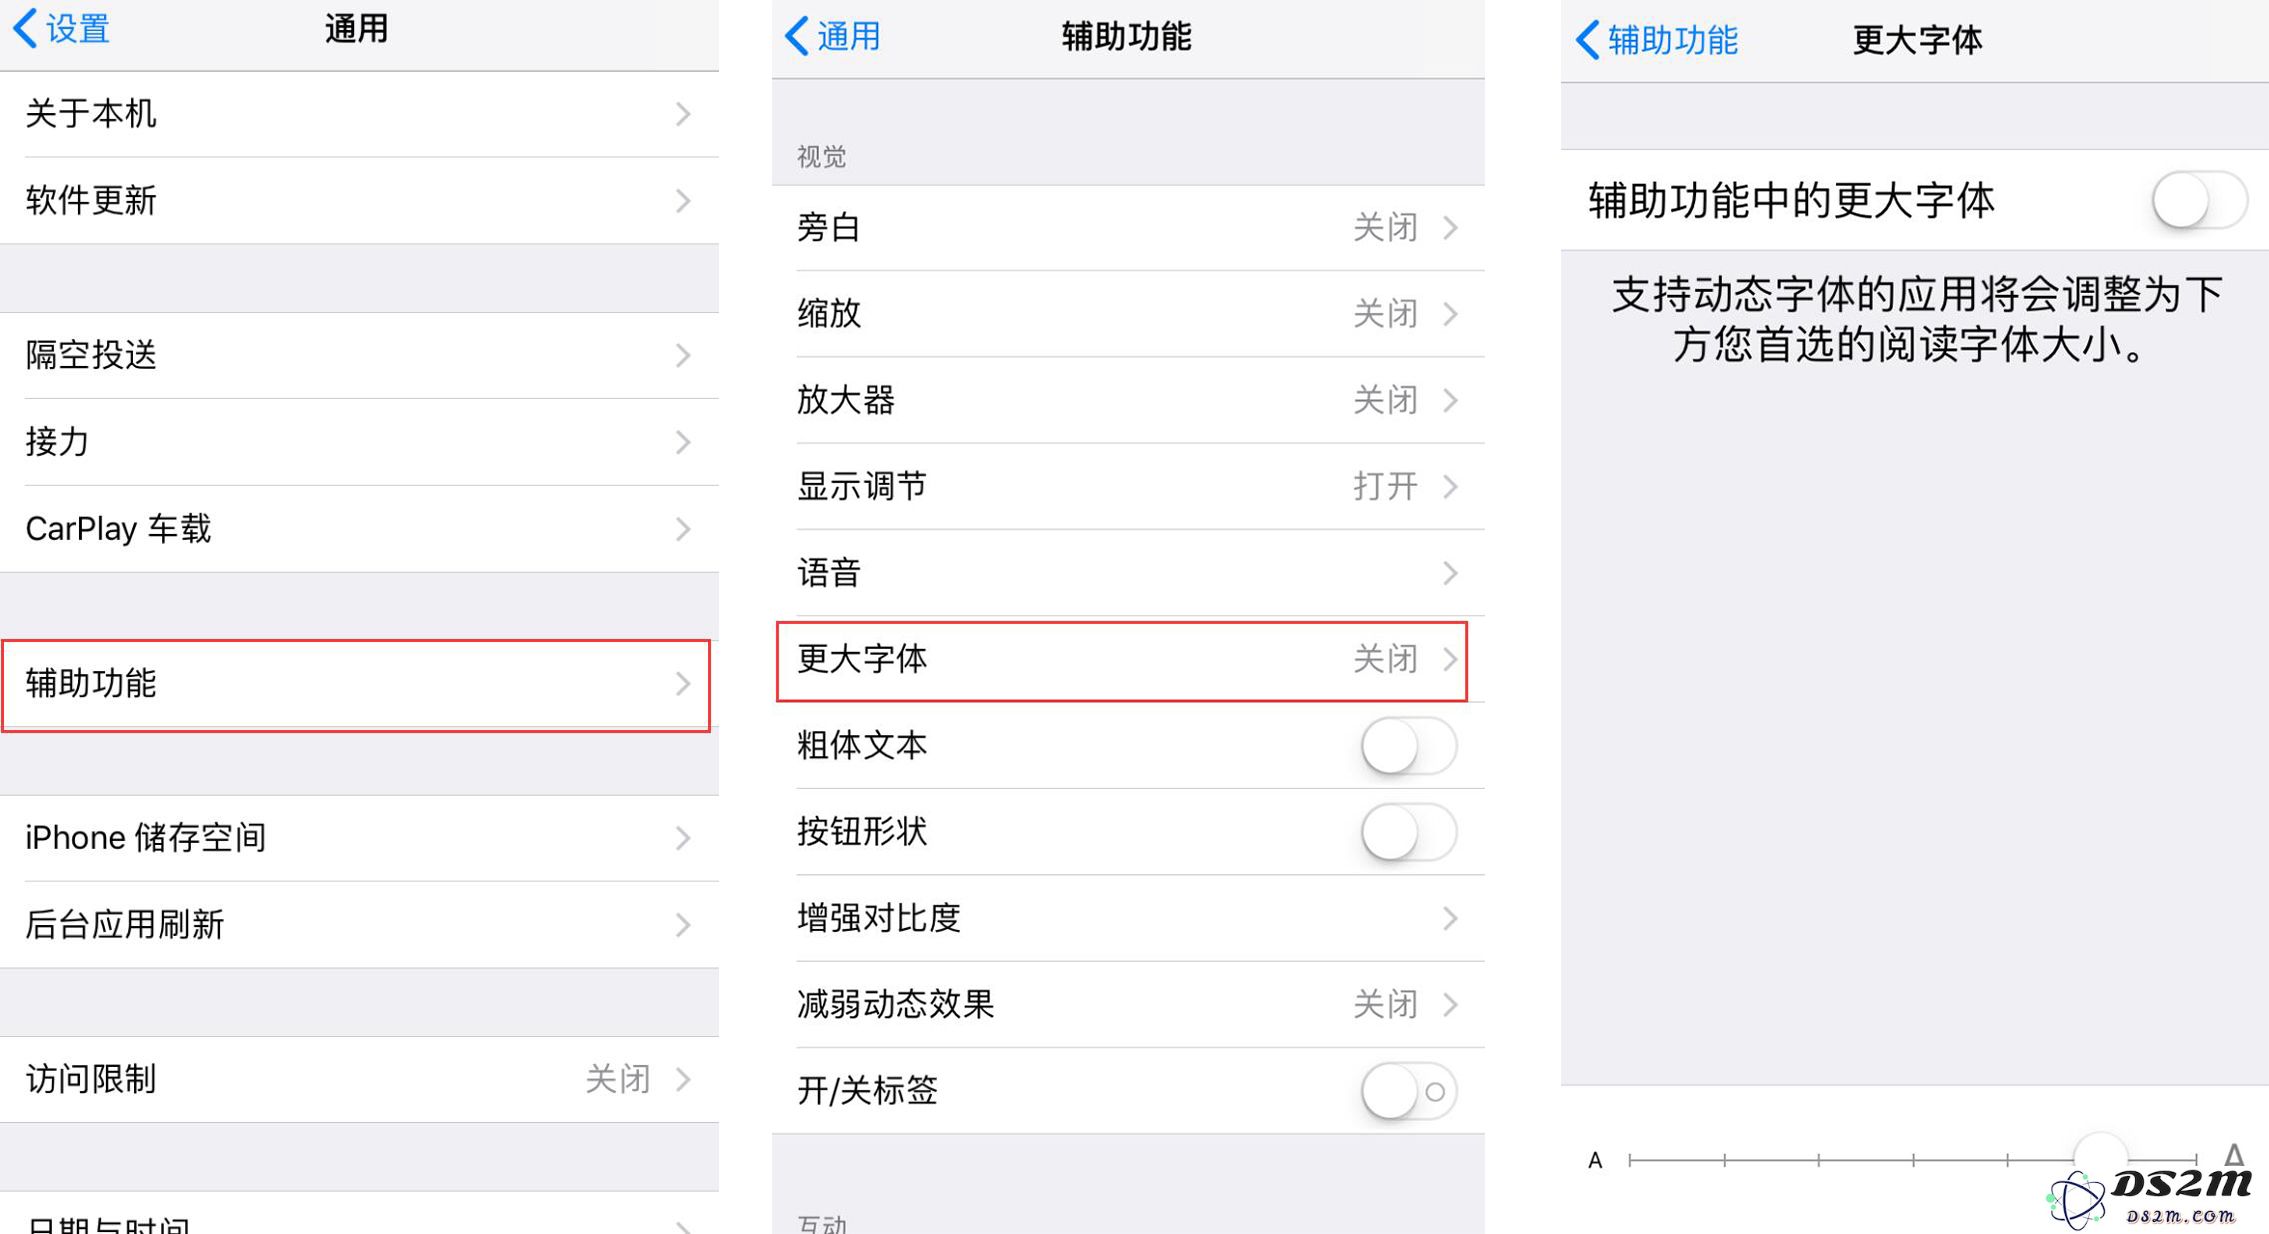The height and width of the screenshot is (1234, 2269).
Task: Tap the chevron on 语音 row
Action: (x=1450, y=573)
